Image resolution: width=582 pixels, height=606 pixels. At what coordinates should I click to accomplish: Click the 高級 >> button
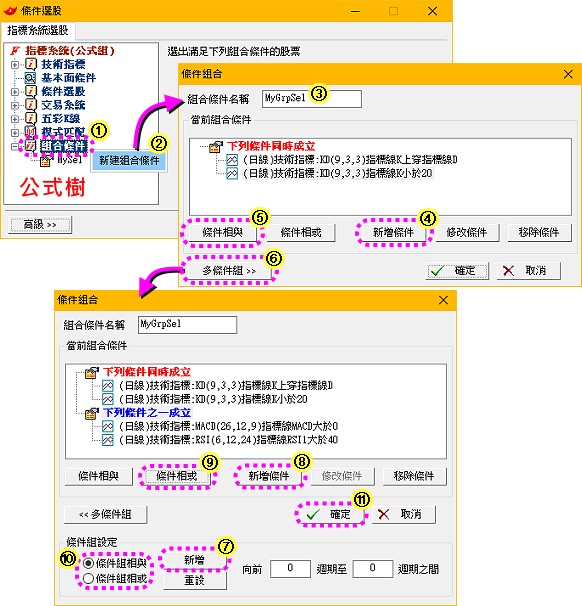40,225
